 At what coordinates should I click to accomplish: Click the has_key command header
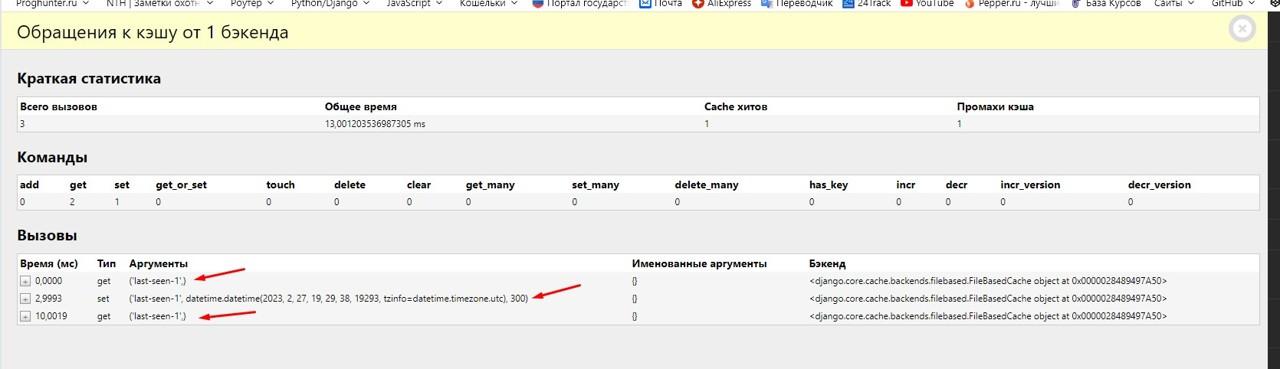coord(828,185)
